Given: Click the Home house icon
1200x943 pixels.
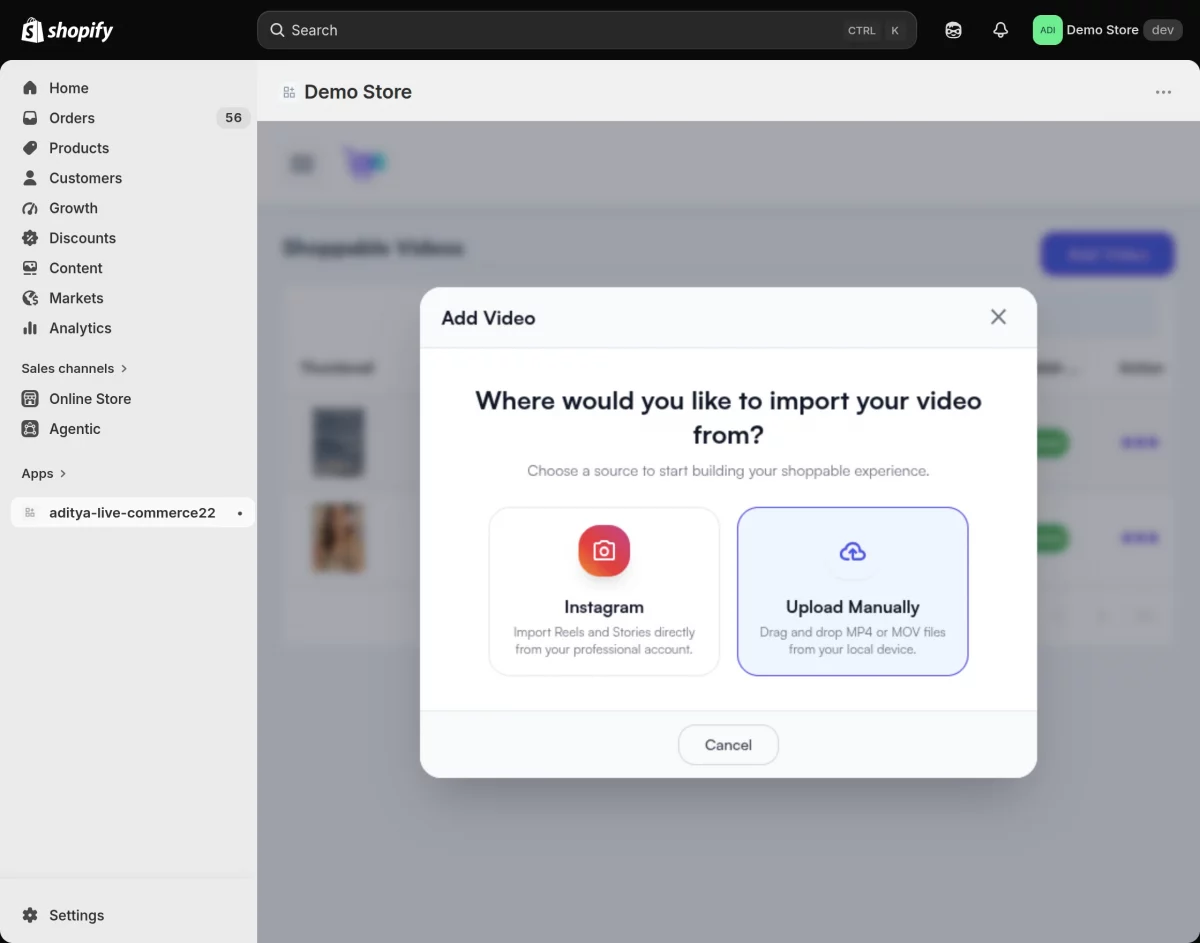Looking at the screenshot, I should coord(30,88).
